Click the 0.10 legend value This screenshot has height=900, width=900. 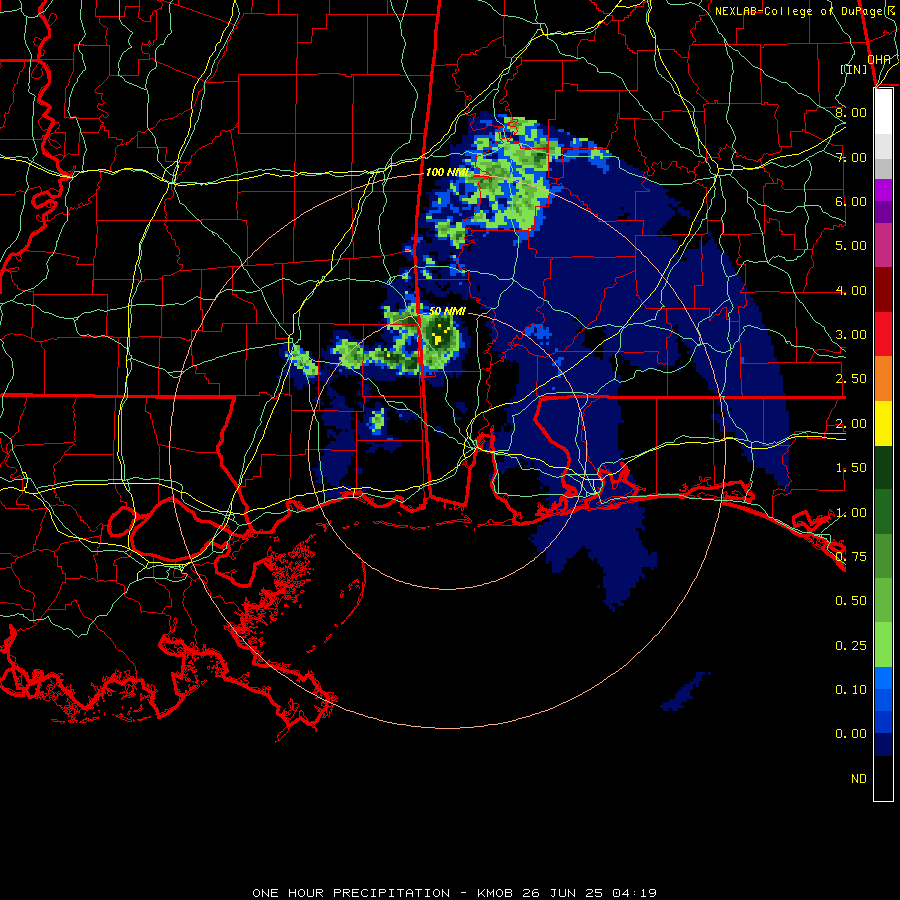coord(851,689)
